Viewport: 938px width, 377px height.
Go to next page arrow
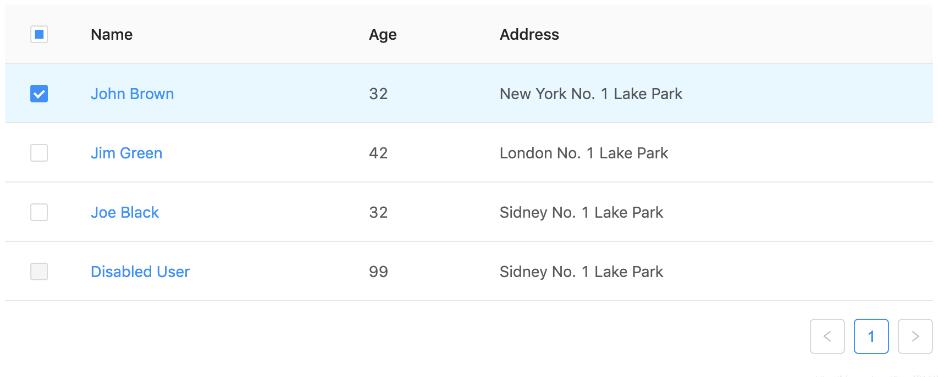(x=915, y=336)
